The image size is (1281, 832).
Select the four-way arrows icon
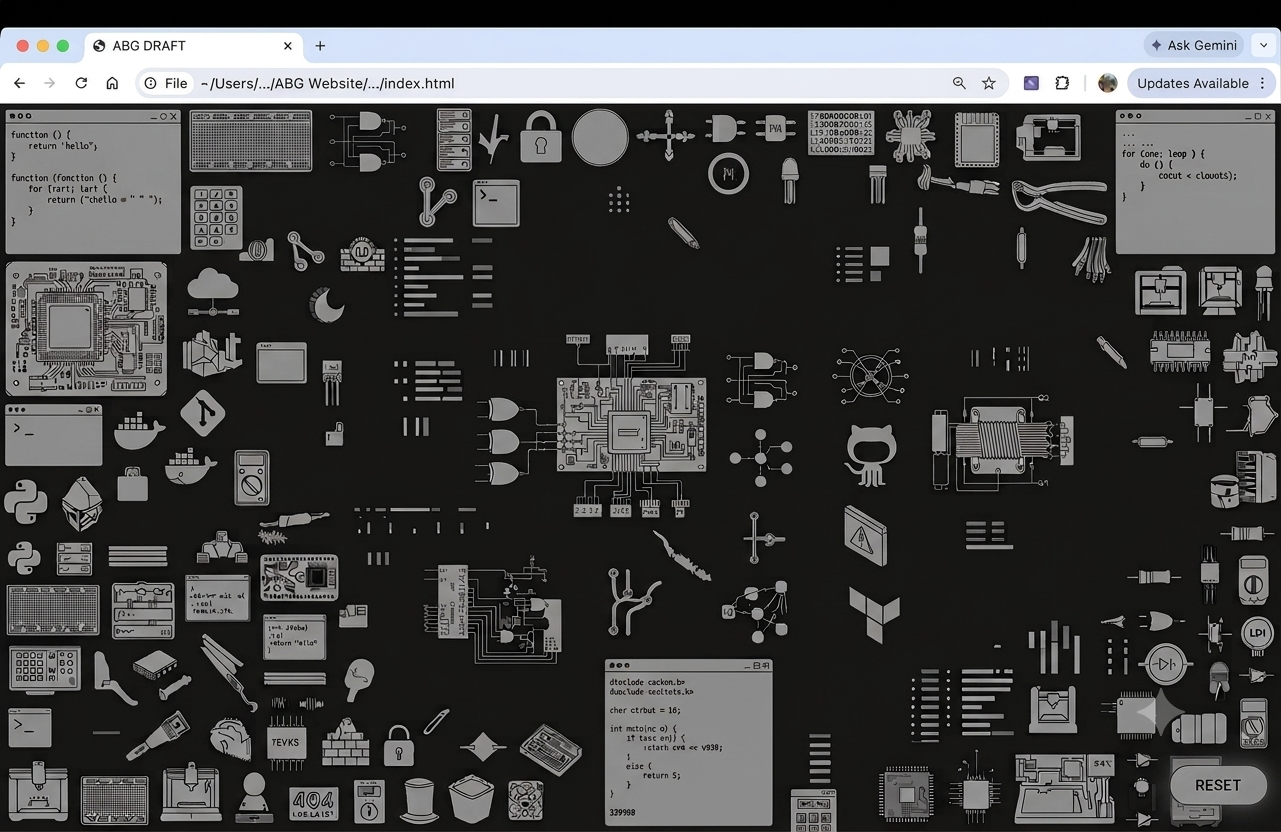(666, 134)
